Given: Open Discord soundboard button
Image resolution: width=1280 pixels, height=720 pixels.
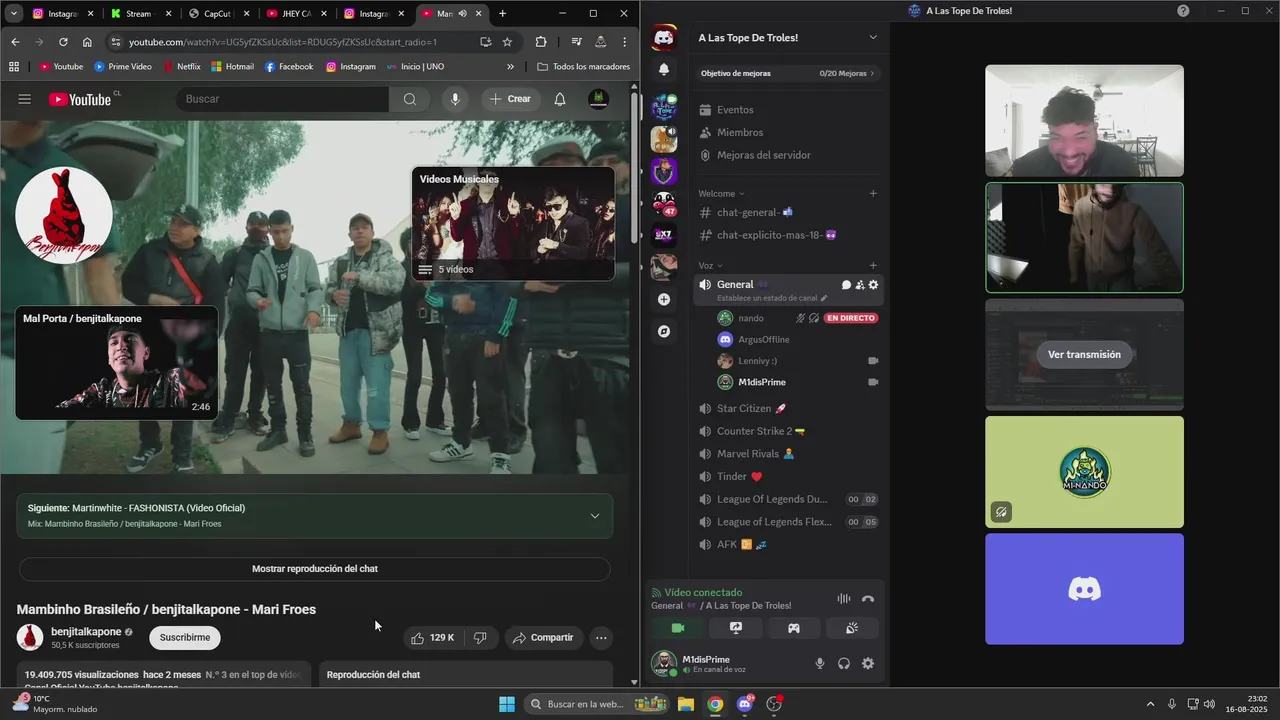Looking at the screenshot, I should (852, 628).
